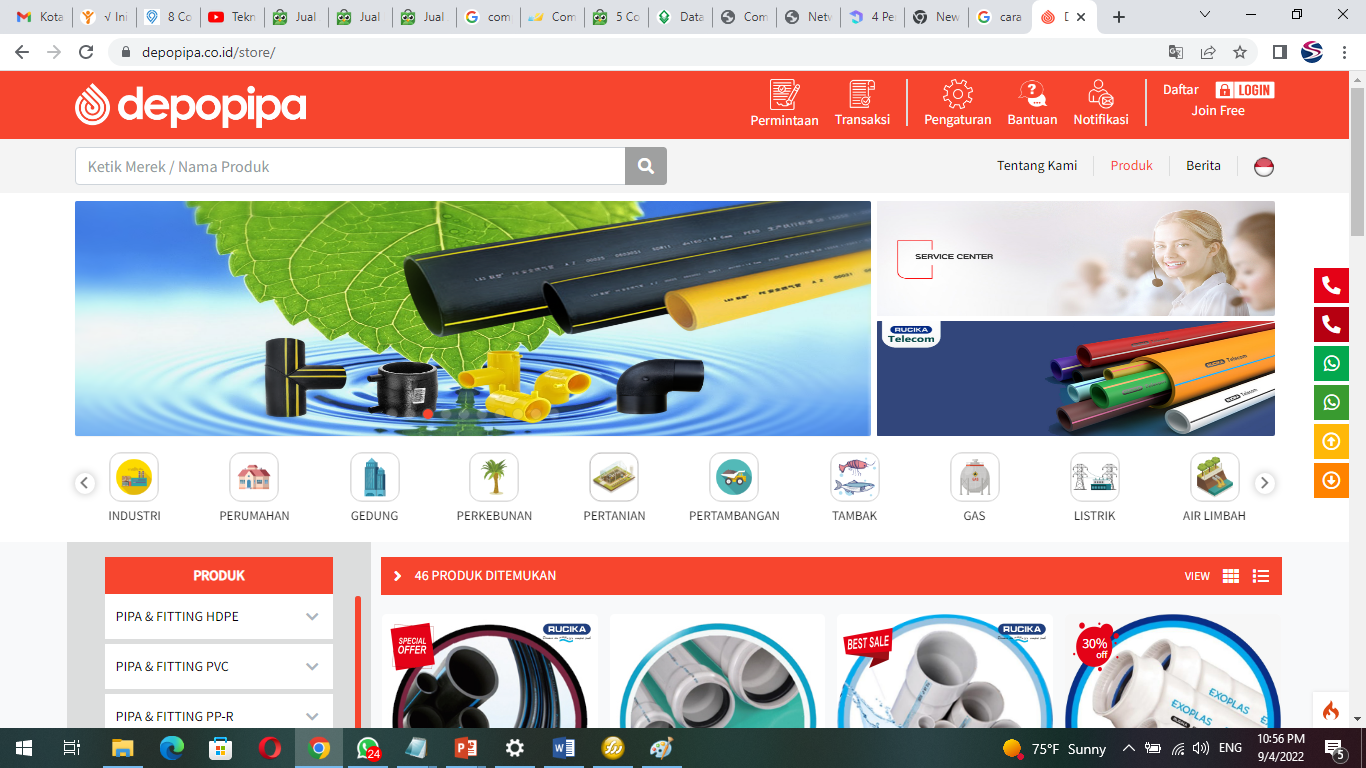Focus the Ketik Merek / Nama Produk search field
Screen dimensions: 1366x768
point(350,166)
